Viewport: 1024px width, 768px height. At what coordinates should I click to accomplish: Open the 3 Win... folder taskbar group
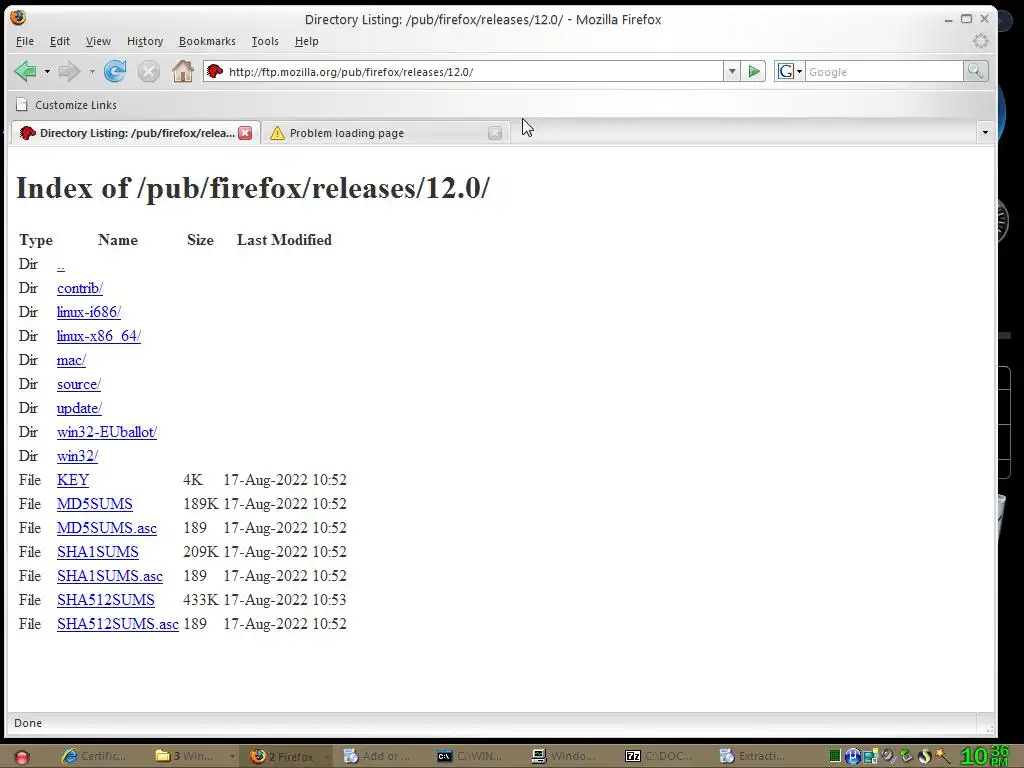tap(194, 756)
